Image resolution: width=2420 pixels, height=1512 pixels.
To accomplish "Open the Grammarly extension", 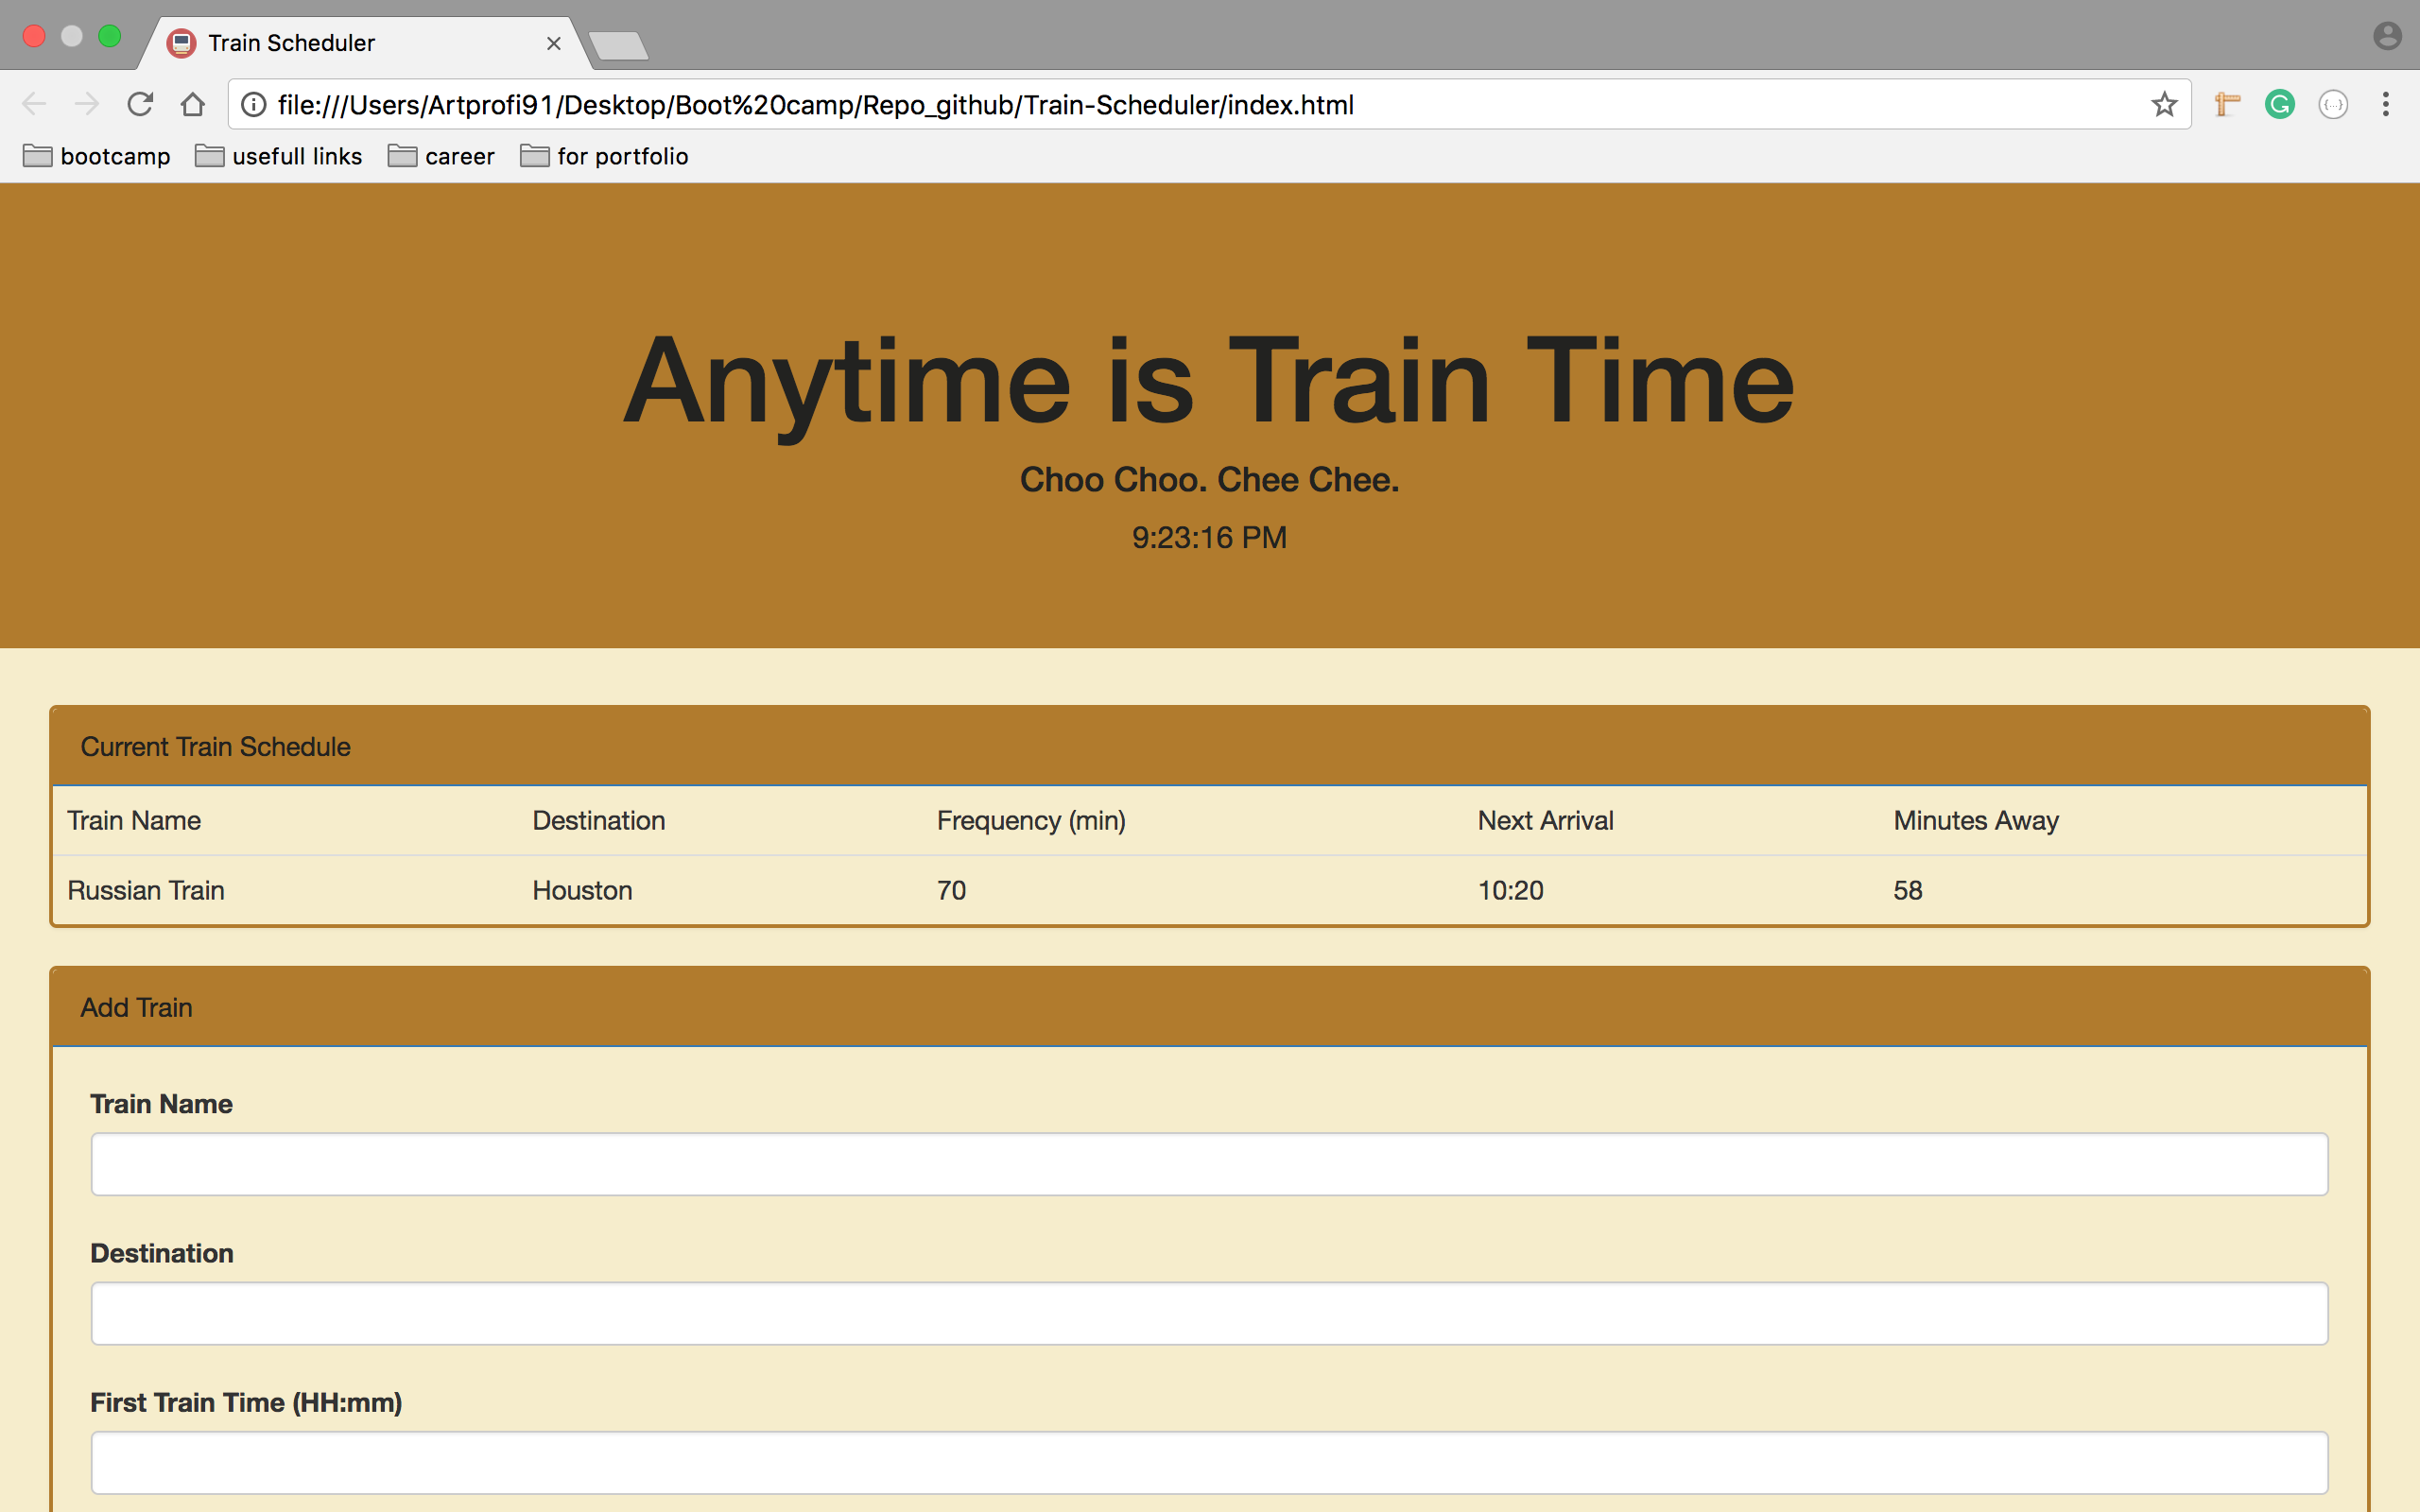I will click(2280, 104).
